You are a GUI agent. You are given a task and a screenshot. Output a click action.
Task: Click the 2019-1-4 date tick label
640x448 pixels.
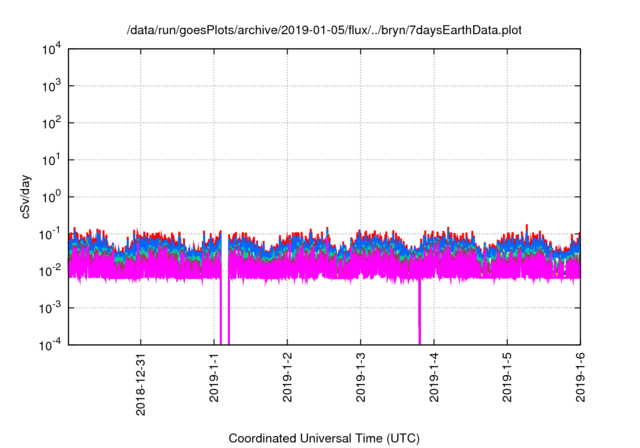click(434, 378)
